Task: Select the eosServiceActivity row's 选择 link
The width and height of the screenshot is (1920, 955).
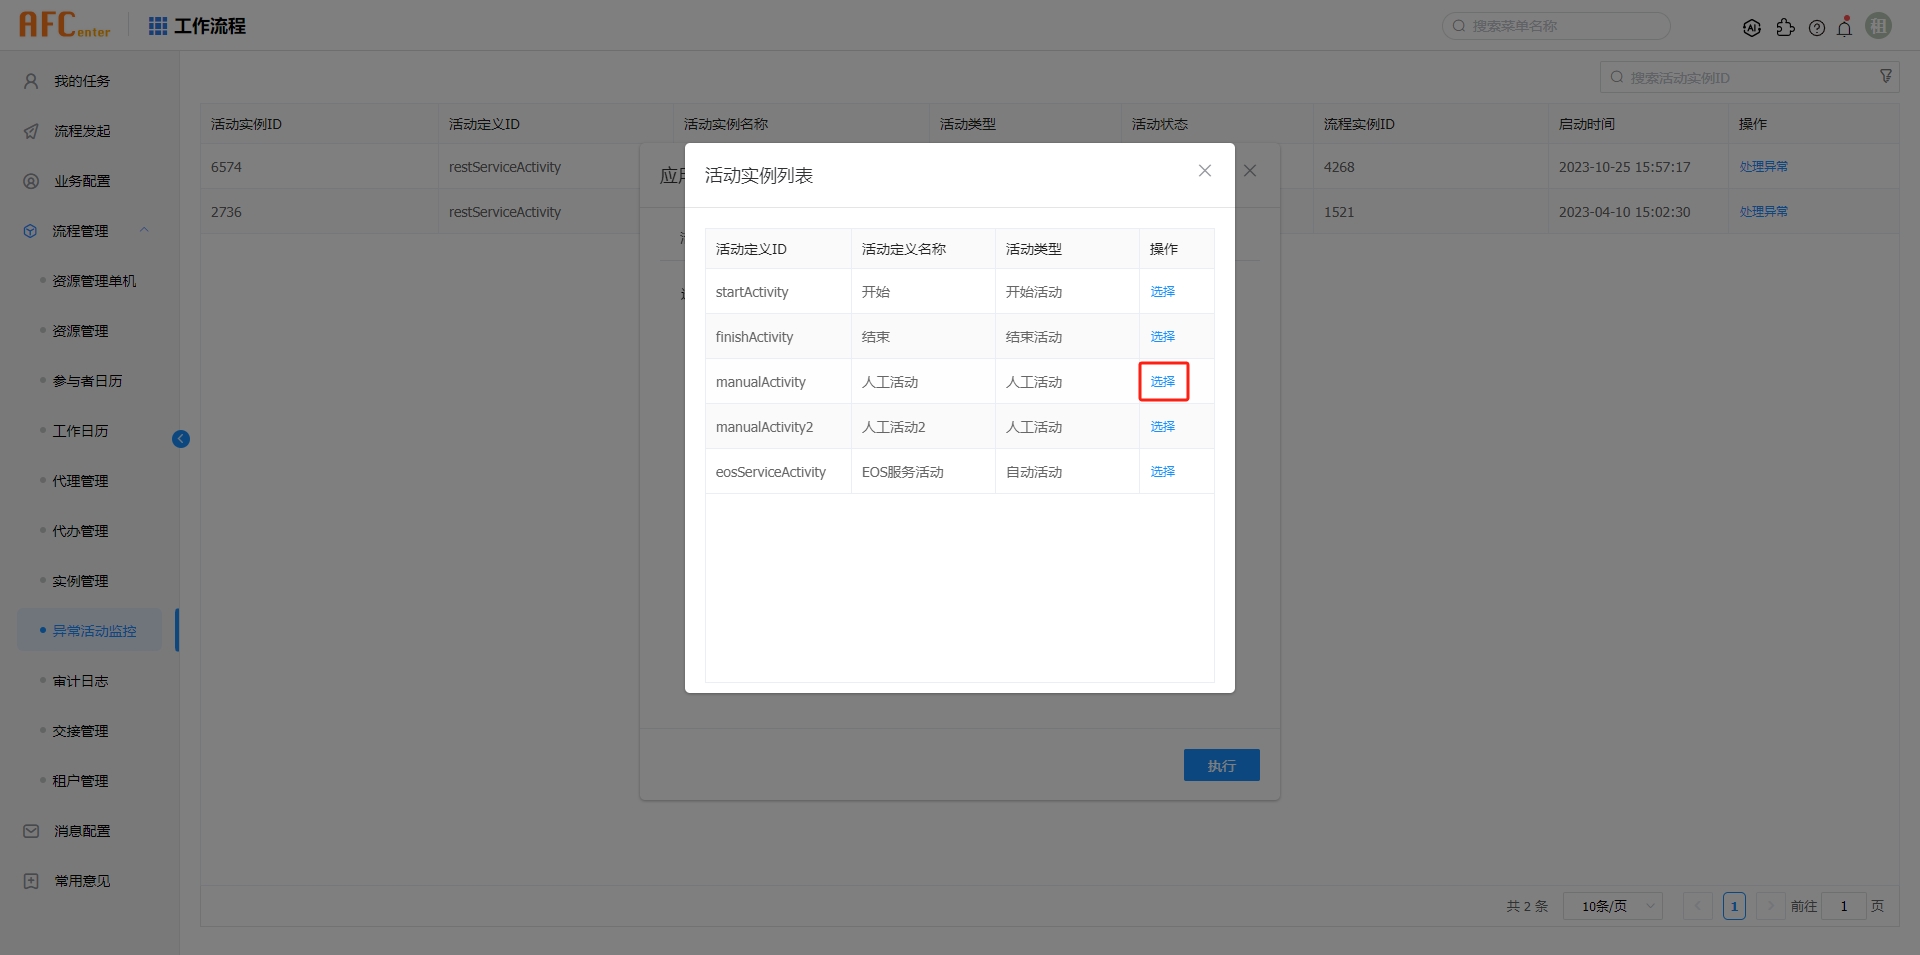Action: click(1162, 472)
